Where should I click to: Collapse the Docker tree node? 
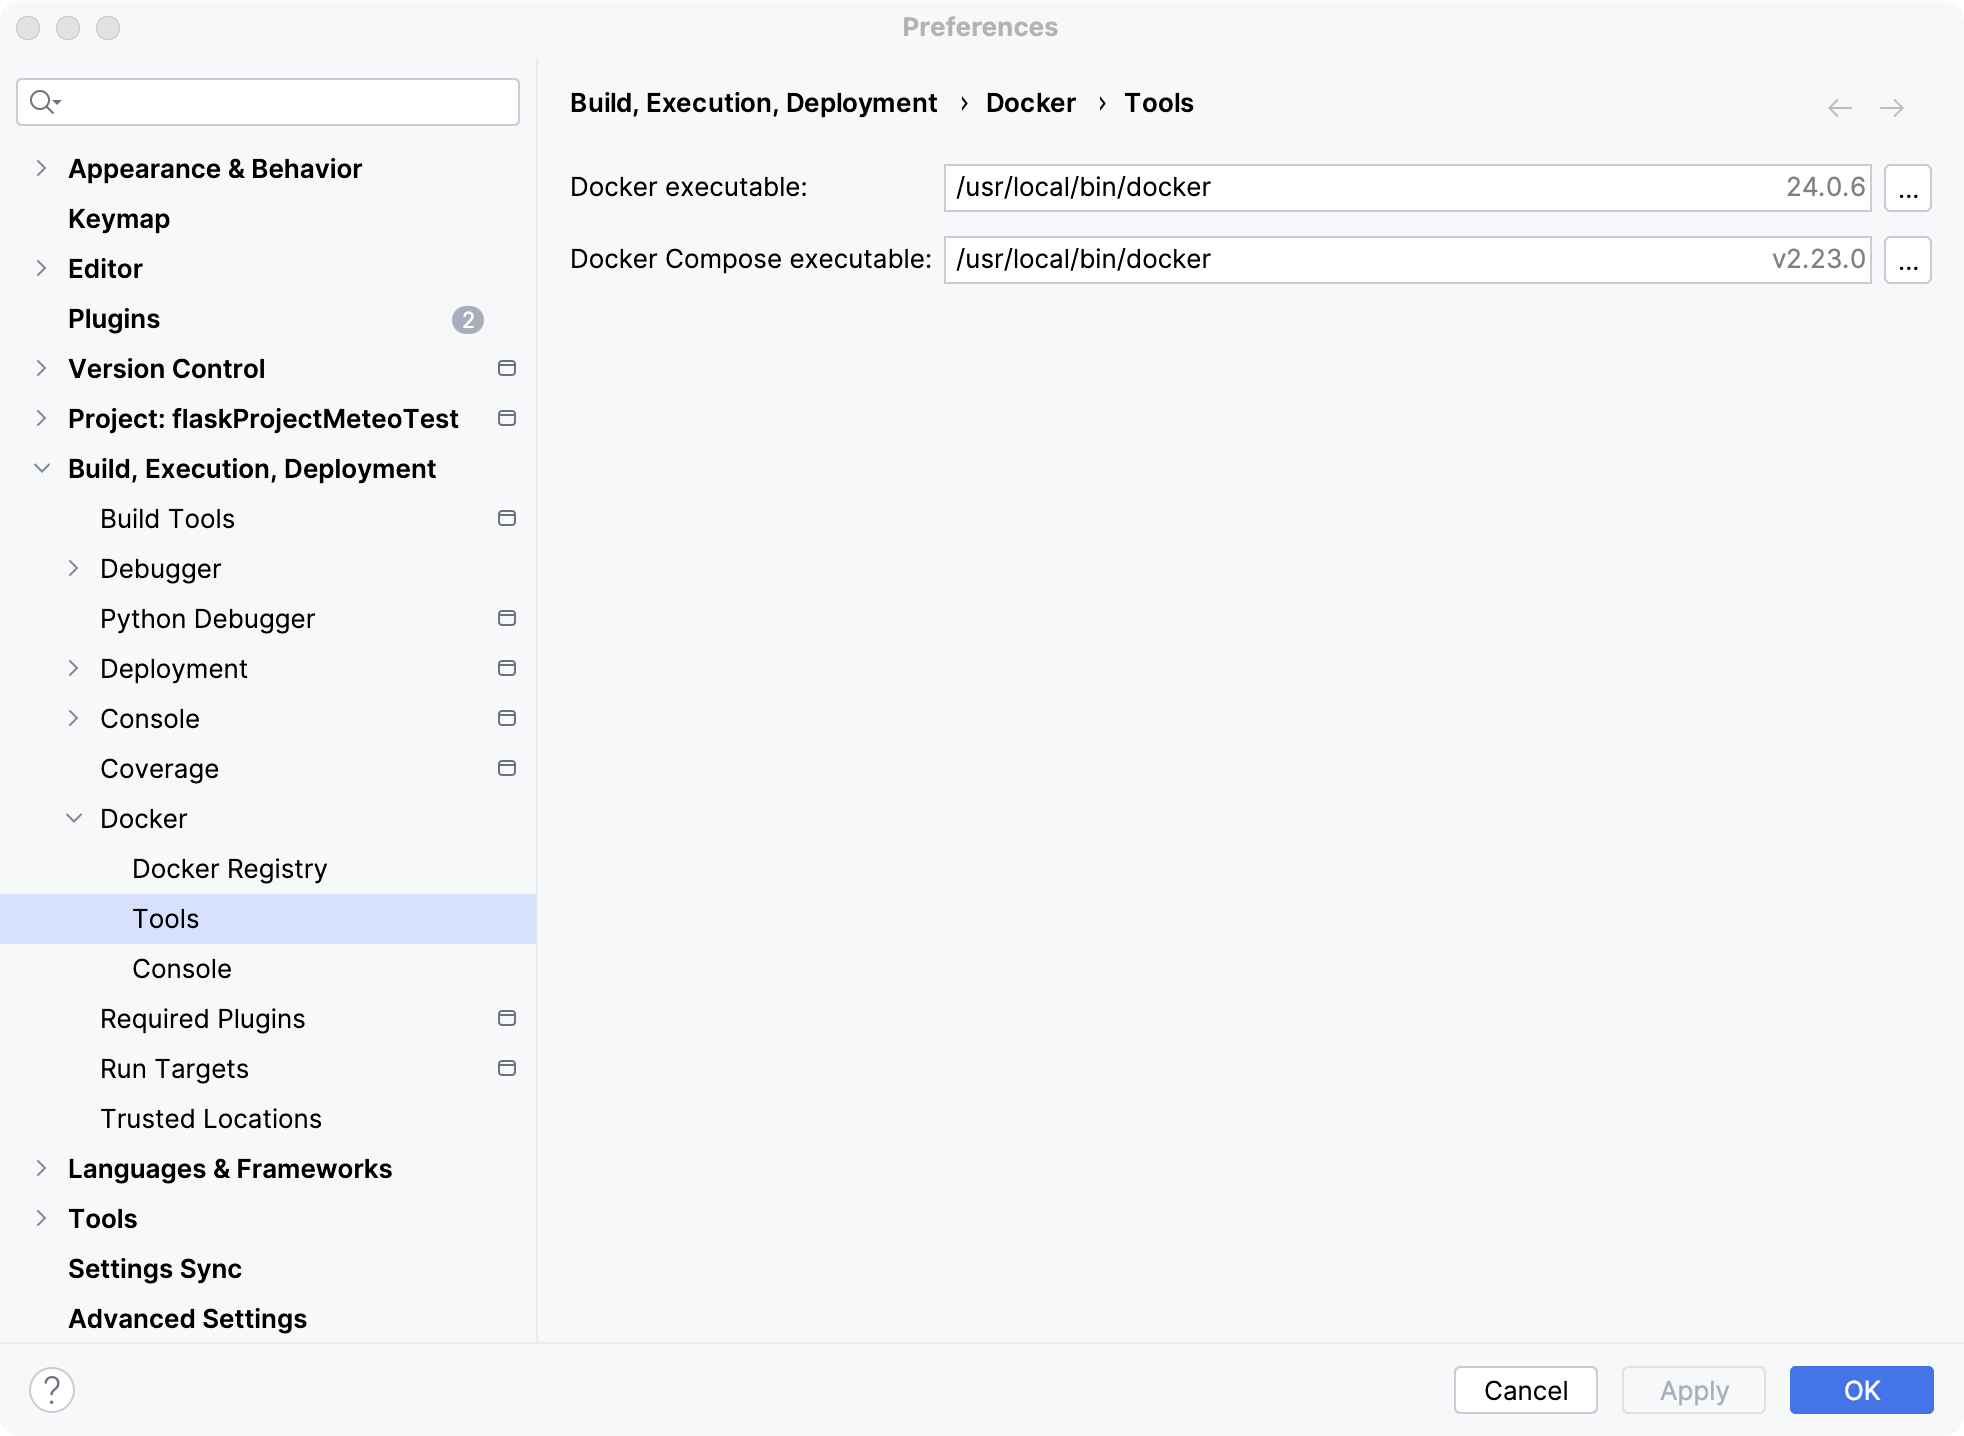74,818
